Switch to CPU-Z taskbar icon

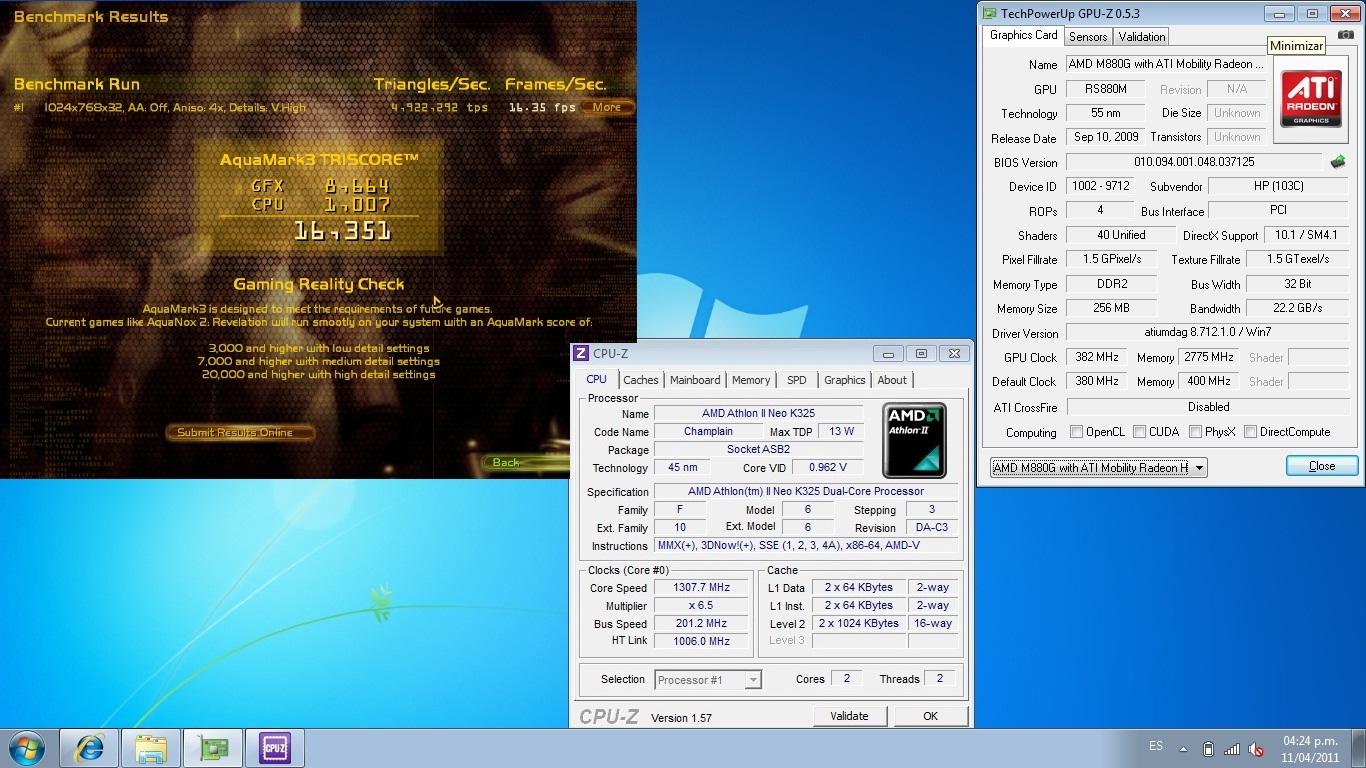click(x=275, y=748)
